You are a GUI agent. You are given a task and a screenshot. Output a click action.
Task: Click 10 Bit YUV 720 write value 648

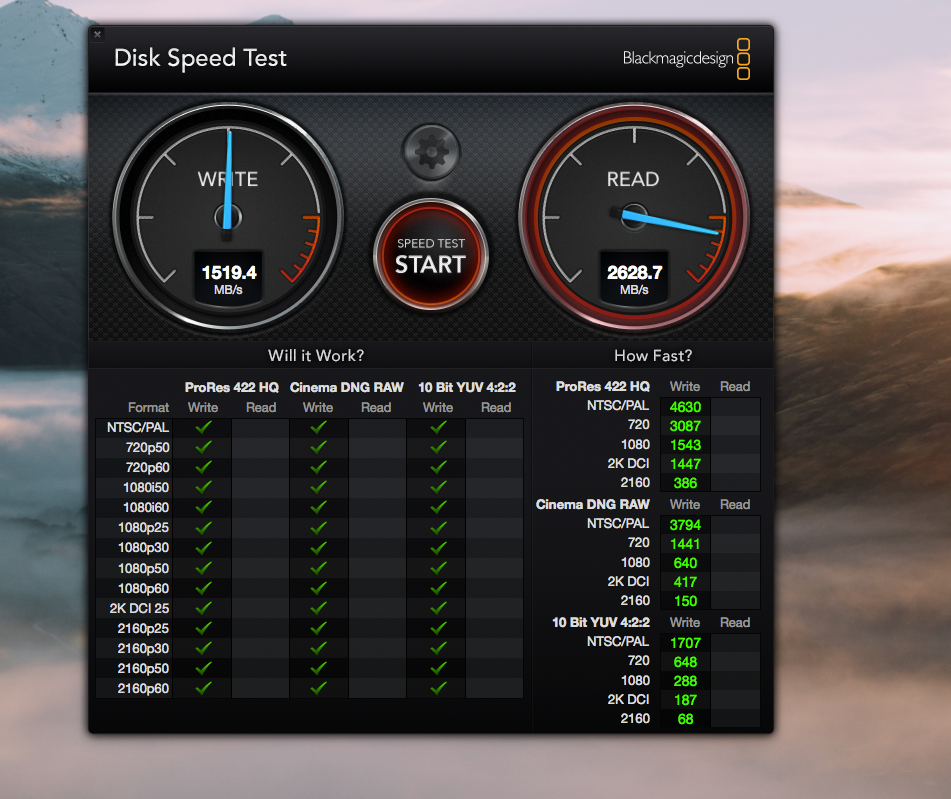[685, 662]
